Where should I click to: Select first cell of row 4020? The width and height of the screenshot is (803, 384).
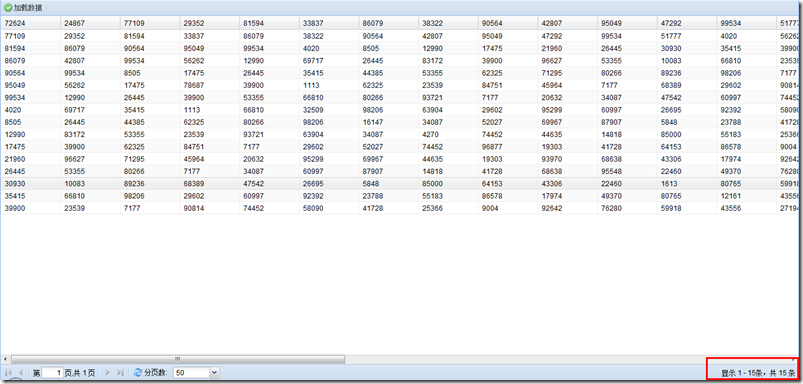31,110
